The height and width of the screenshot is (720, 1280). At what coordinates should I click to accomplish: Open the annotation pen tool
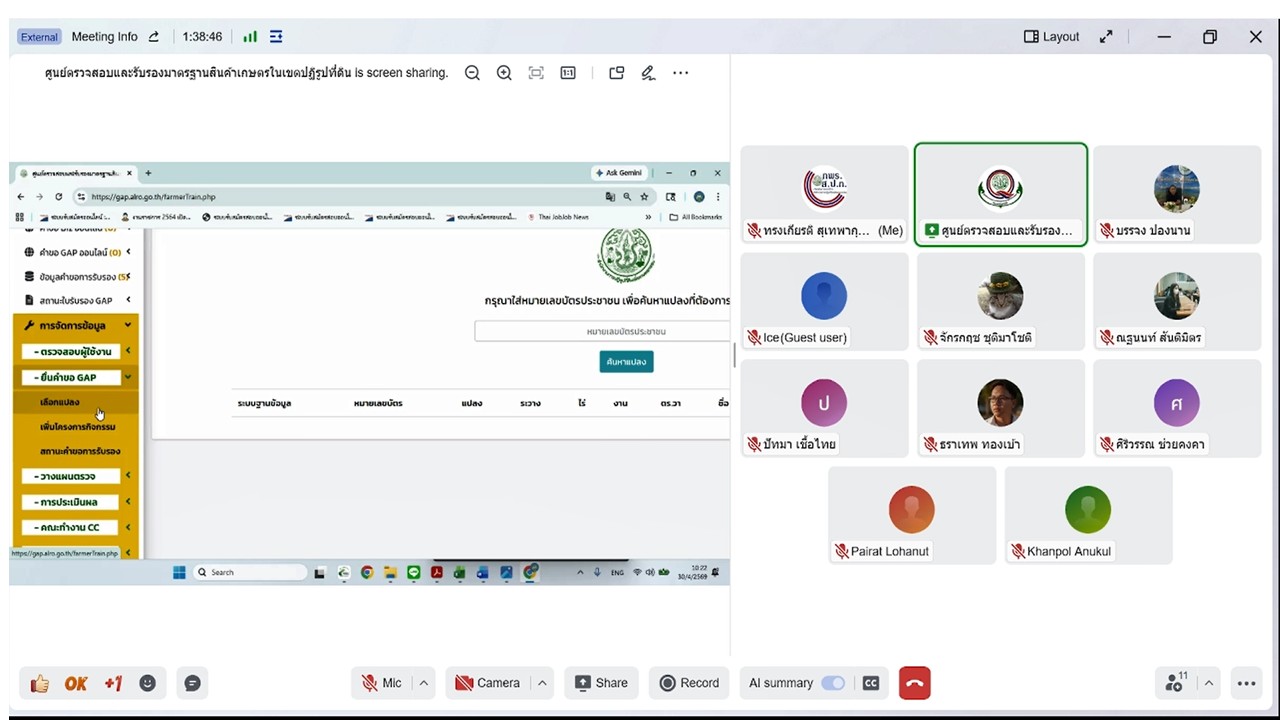(x=648, y=73)
